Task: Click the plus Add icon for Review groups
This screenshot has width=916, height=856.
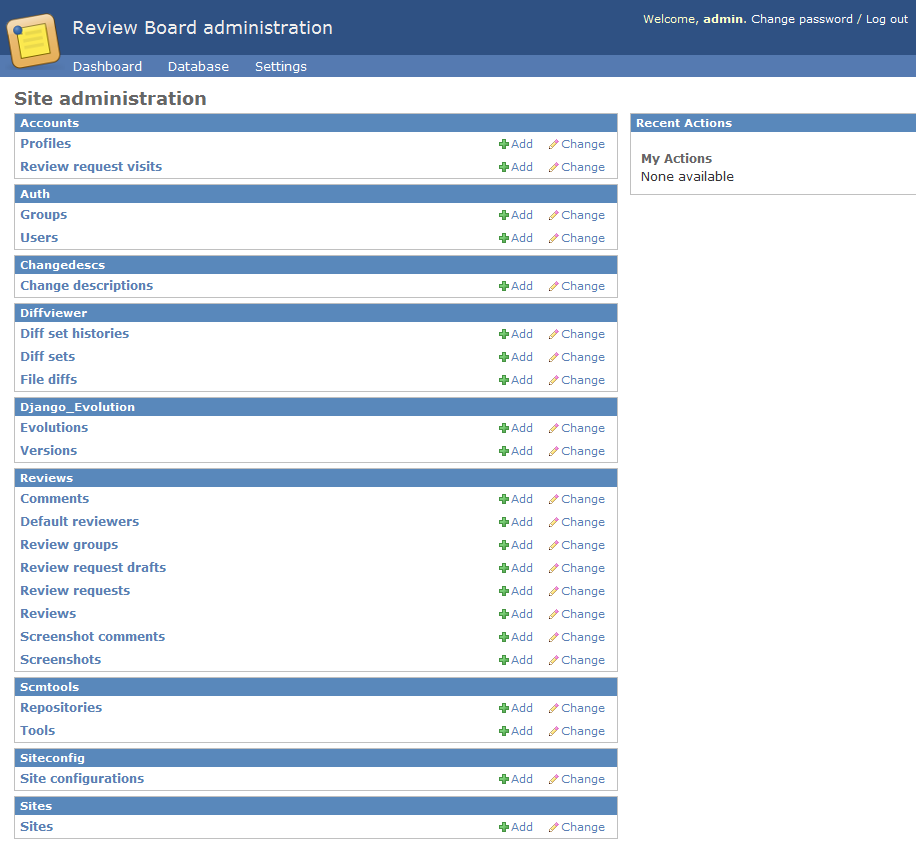Action: click(504, 545)
